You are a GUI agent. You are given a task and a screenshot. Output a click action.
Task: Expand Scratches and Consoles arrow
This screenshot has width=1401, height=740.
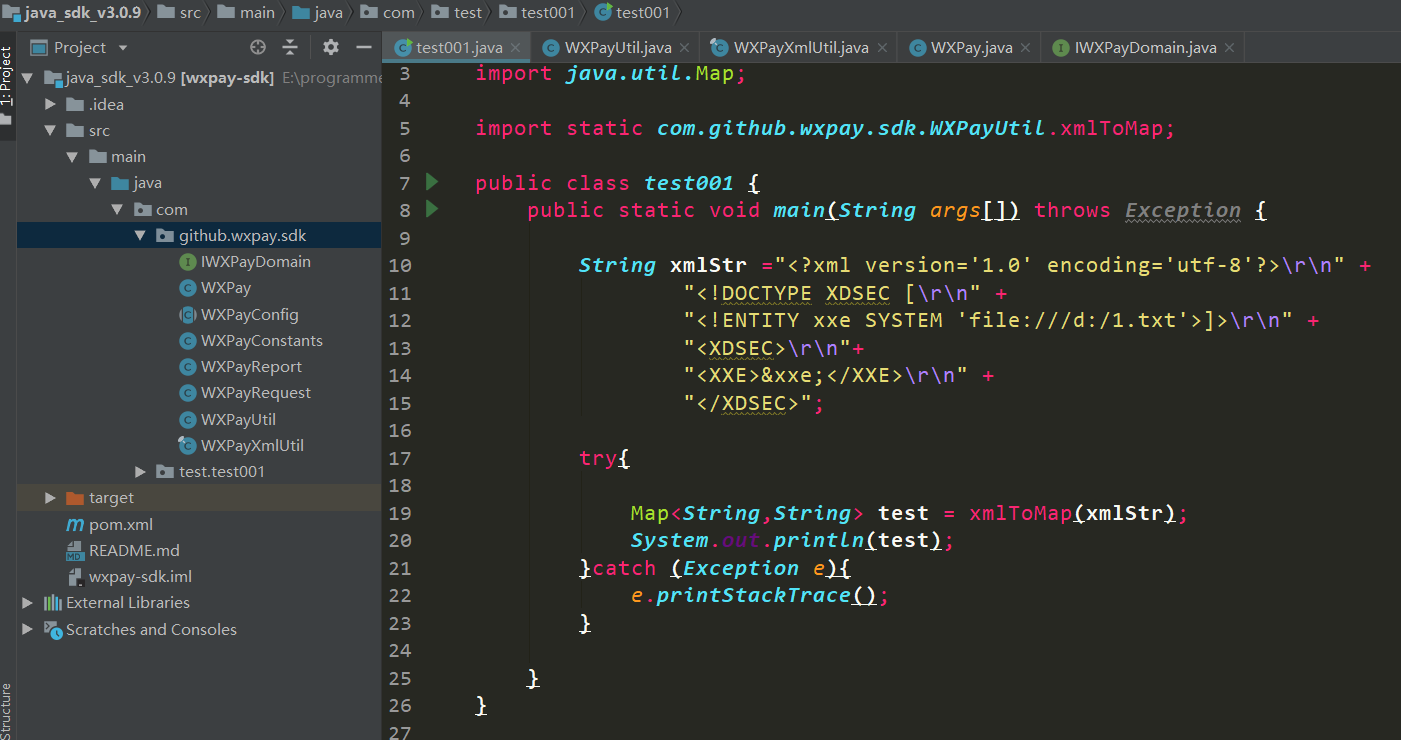[28, 630]
